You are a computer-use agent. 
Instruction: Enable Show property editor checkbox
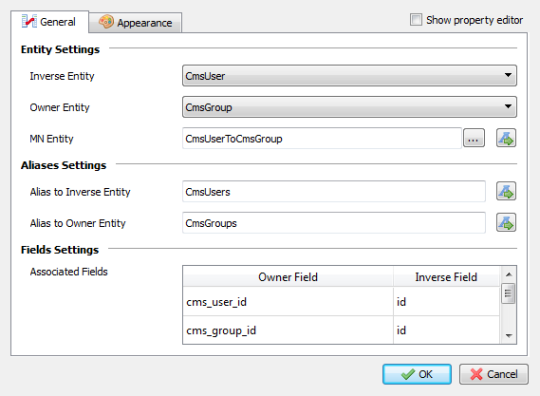(416, 20)
